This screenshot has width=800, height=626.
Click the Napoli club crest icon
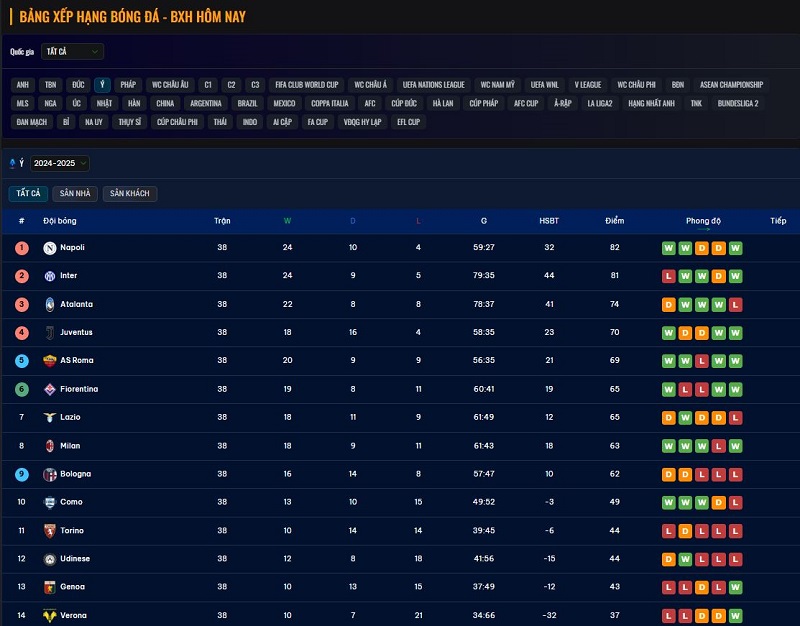coord(49,248)
